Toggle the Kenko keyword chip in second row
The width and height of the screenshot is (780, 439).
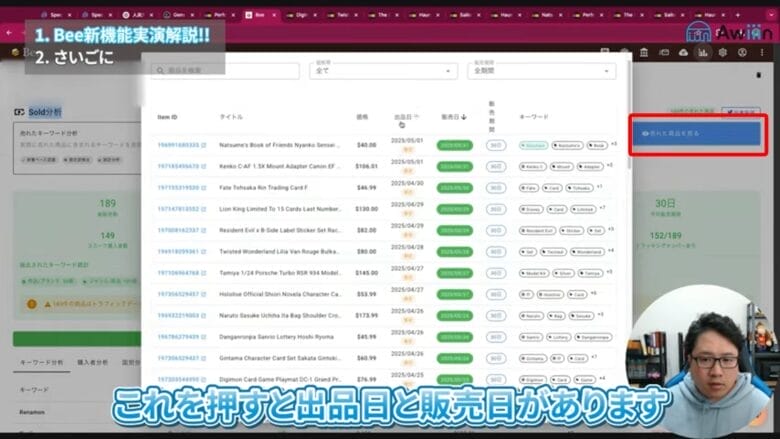pyautogui.click(x=532, y=166)
